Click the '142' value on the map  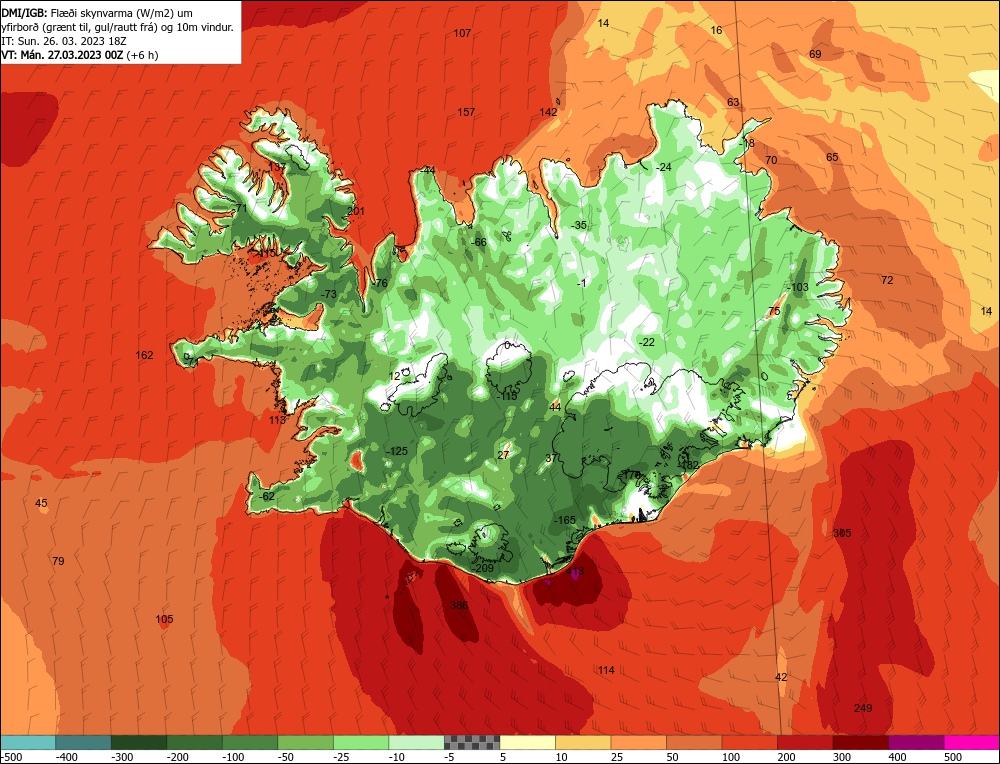[548, 112]
